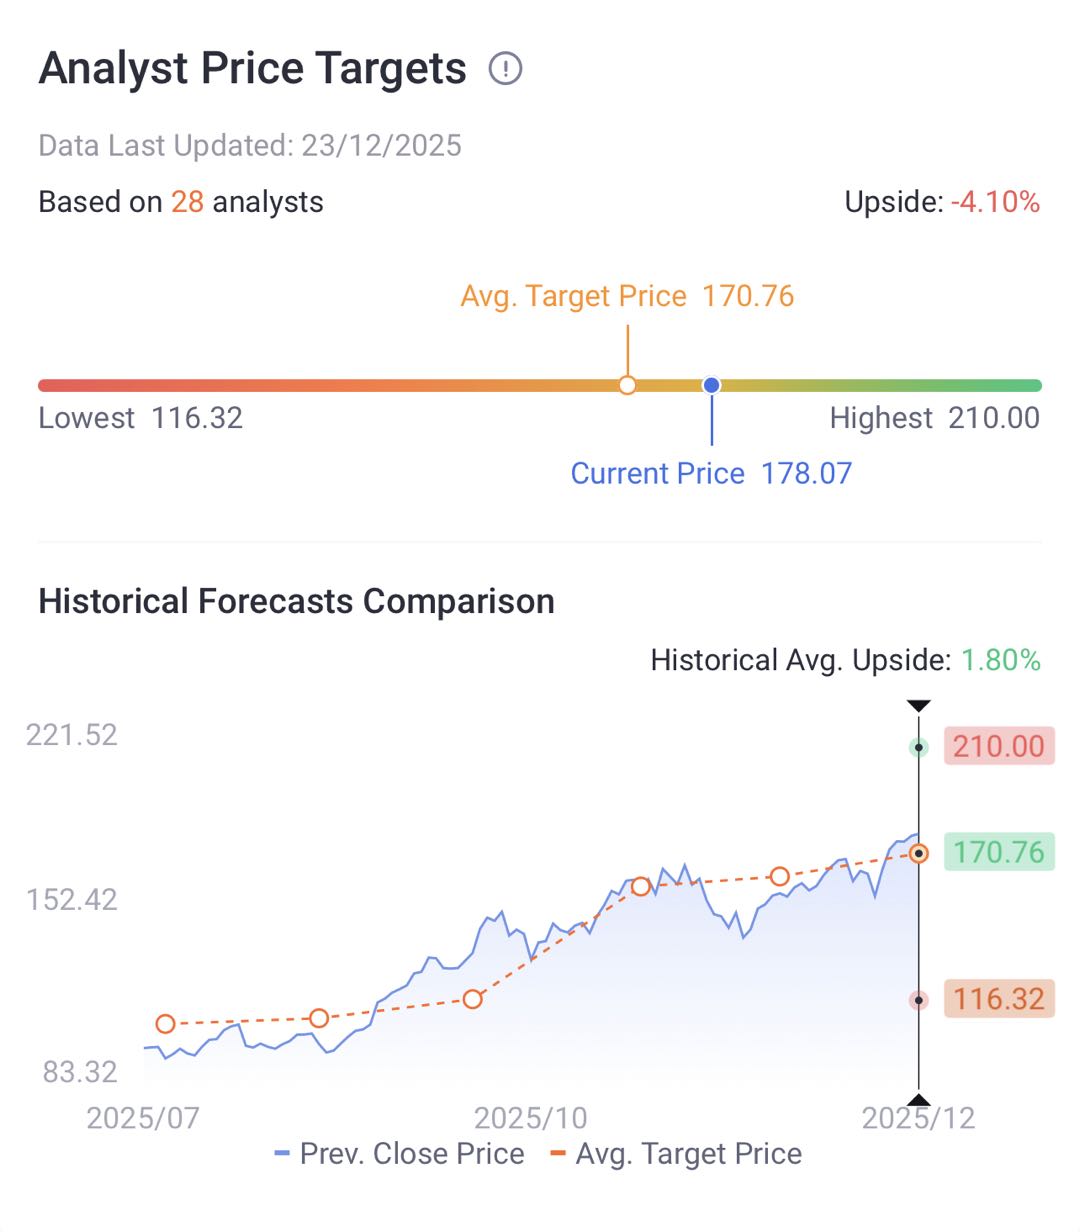This screenshot has height=1232, width=1080.
Task: Toggle the Prev. Close Price legend series
Action: pyautogui.click(x=400, y=1154)
